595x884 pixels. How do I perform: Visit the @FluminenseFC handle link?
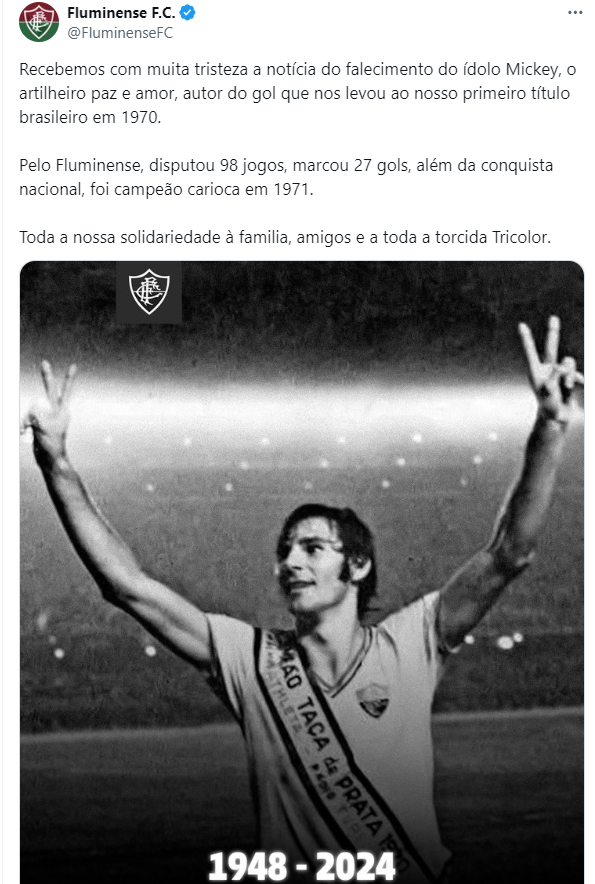pyautogui.click(x=120, y=33)
